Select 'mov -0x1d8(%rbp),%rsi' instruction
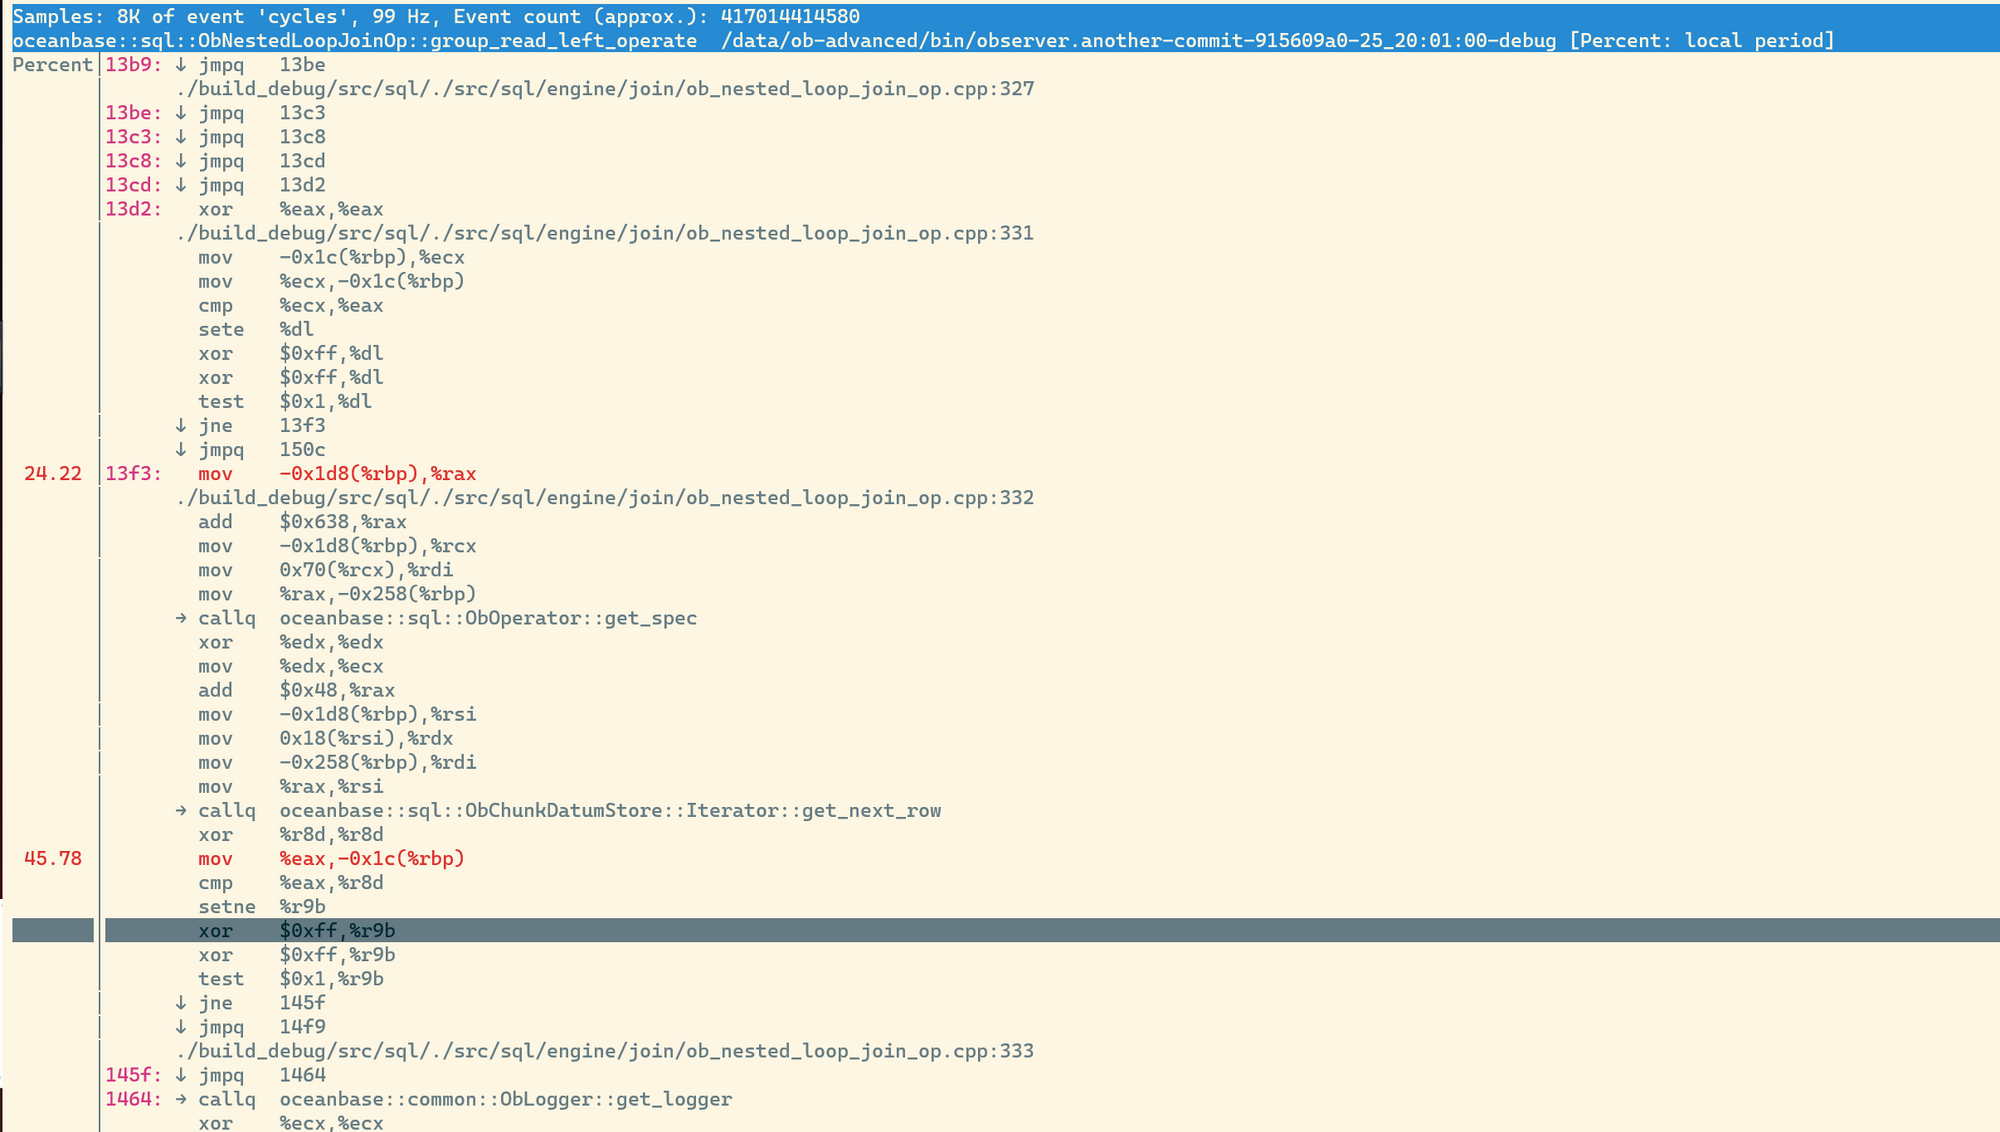 pos(337,713)
